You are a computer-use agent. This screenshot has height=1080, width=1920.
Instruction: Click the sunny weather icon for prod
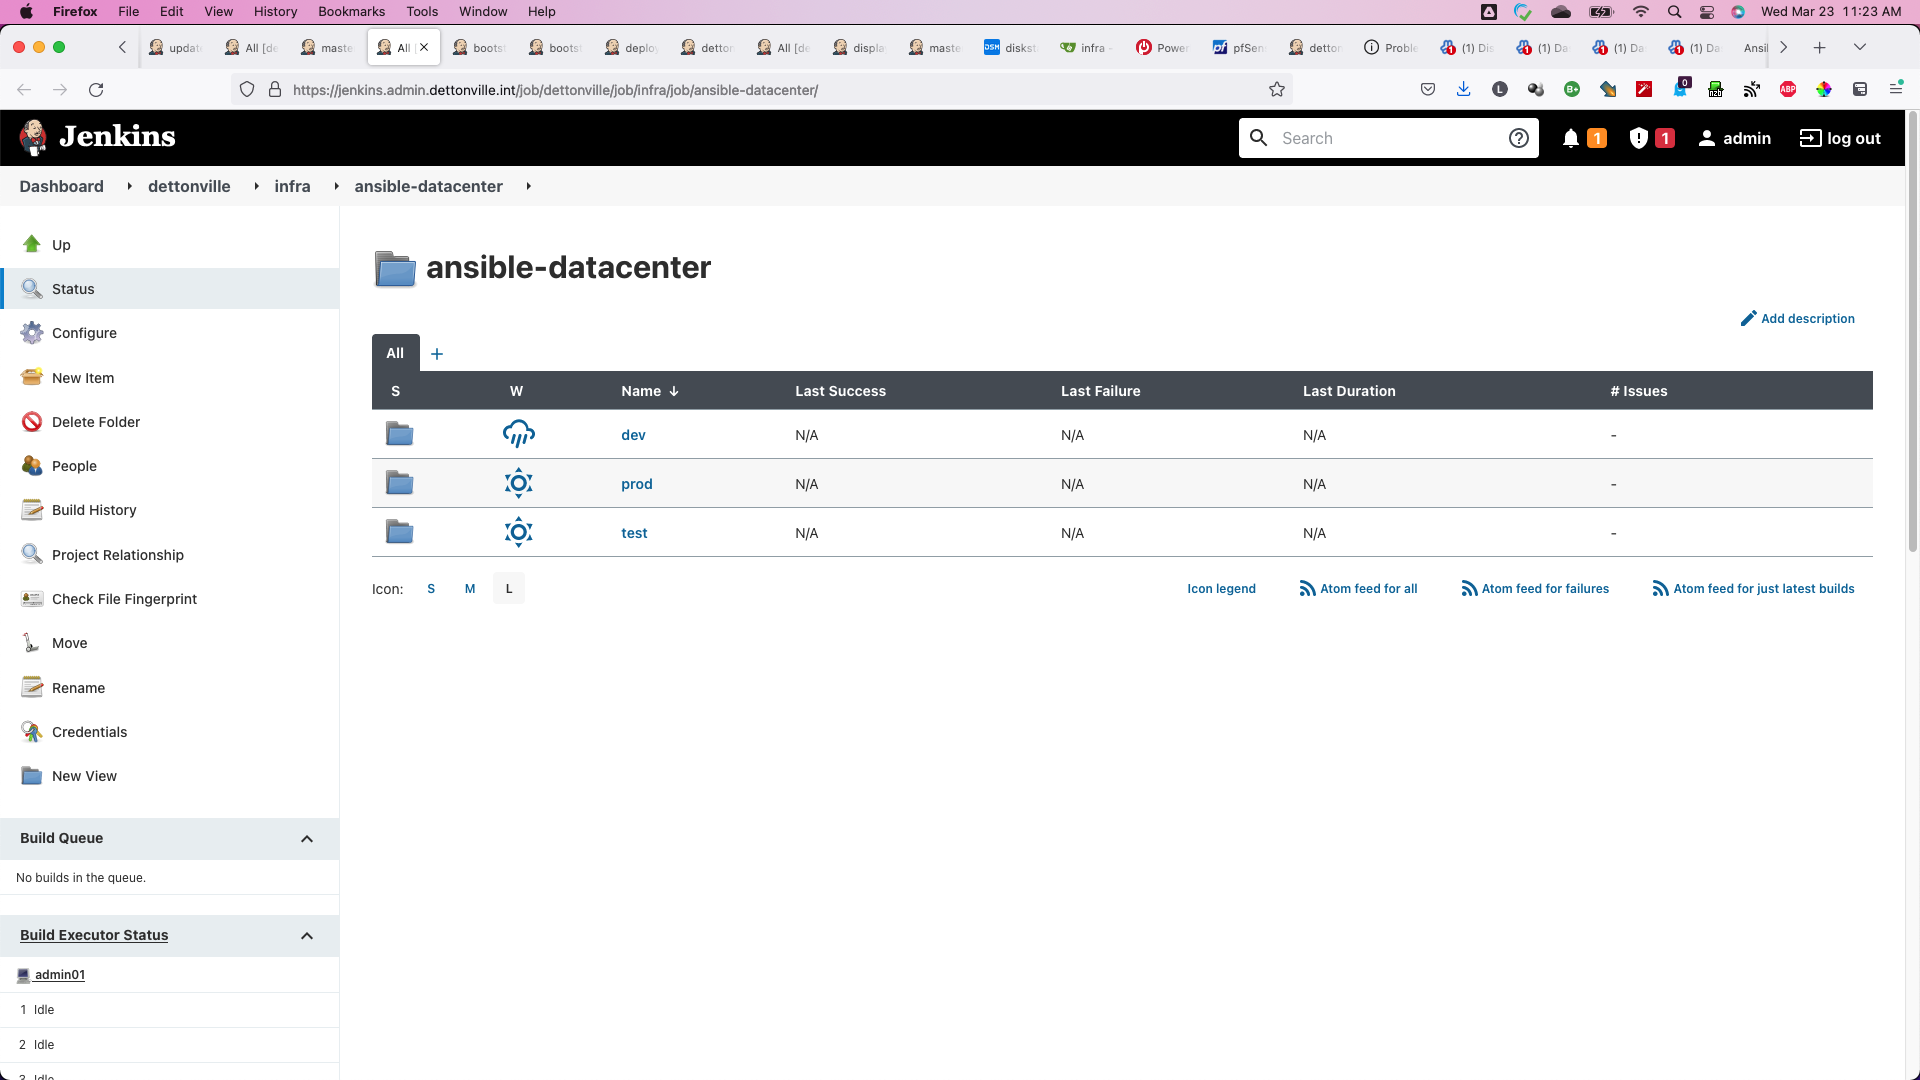[518, 483]
